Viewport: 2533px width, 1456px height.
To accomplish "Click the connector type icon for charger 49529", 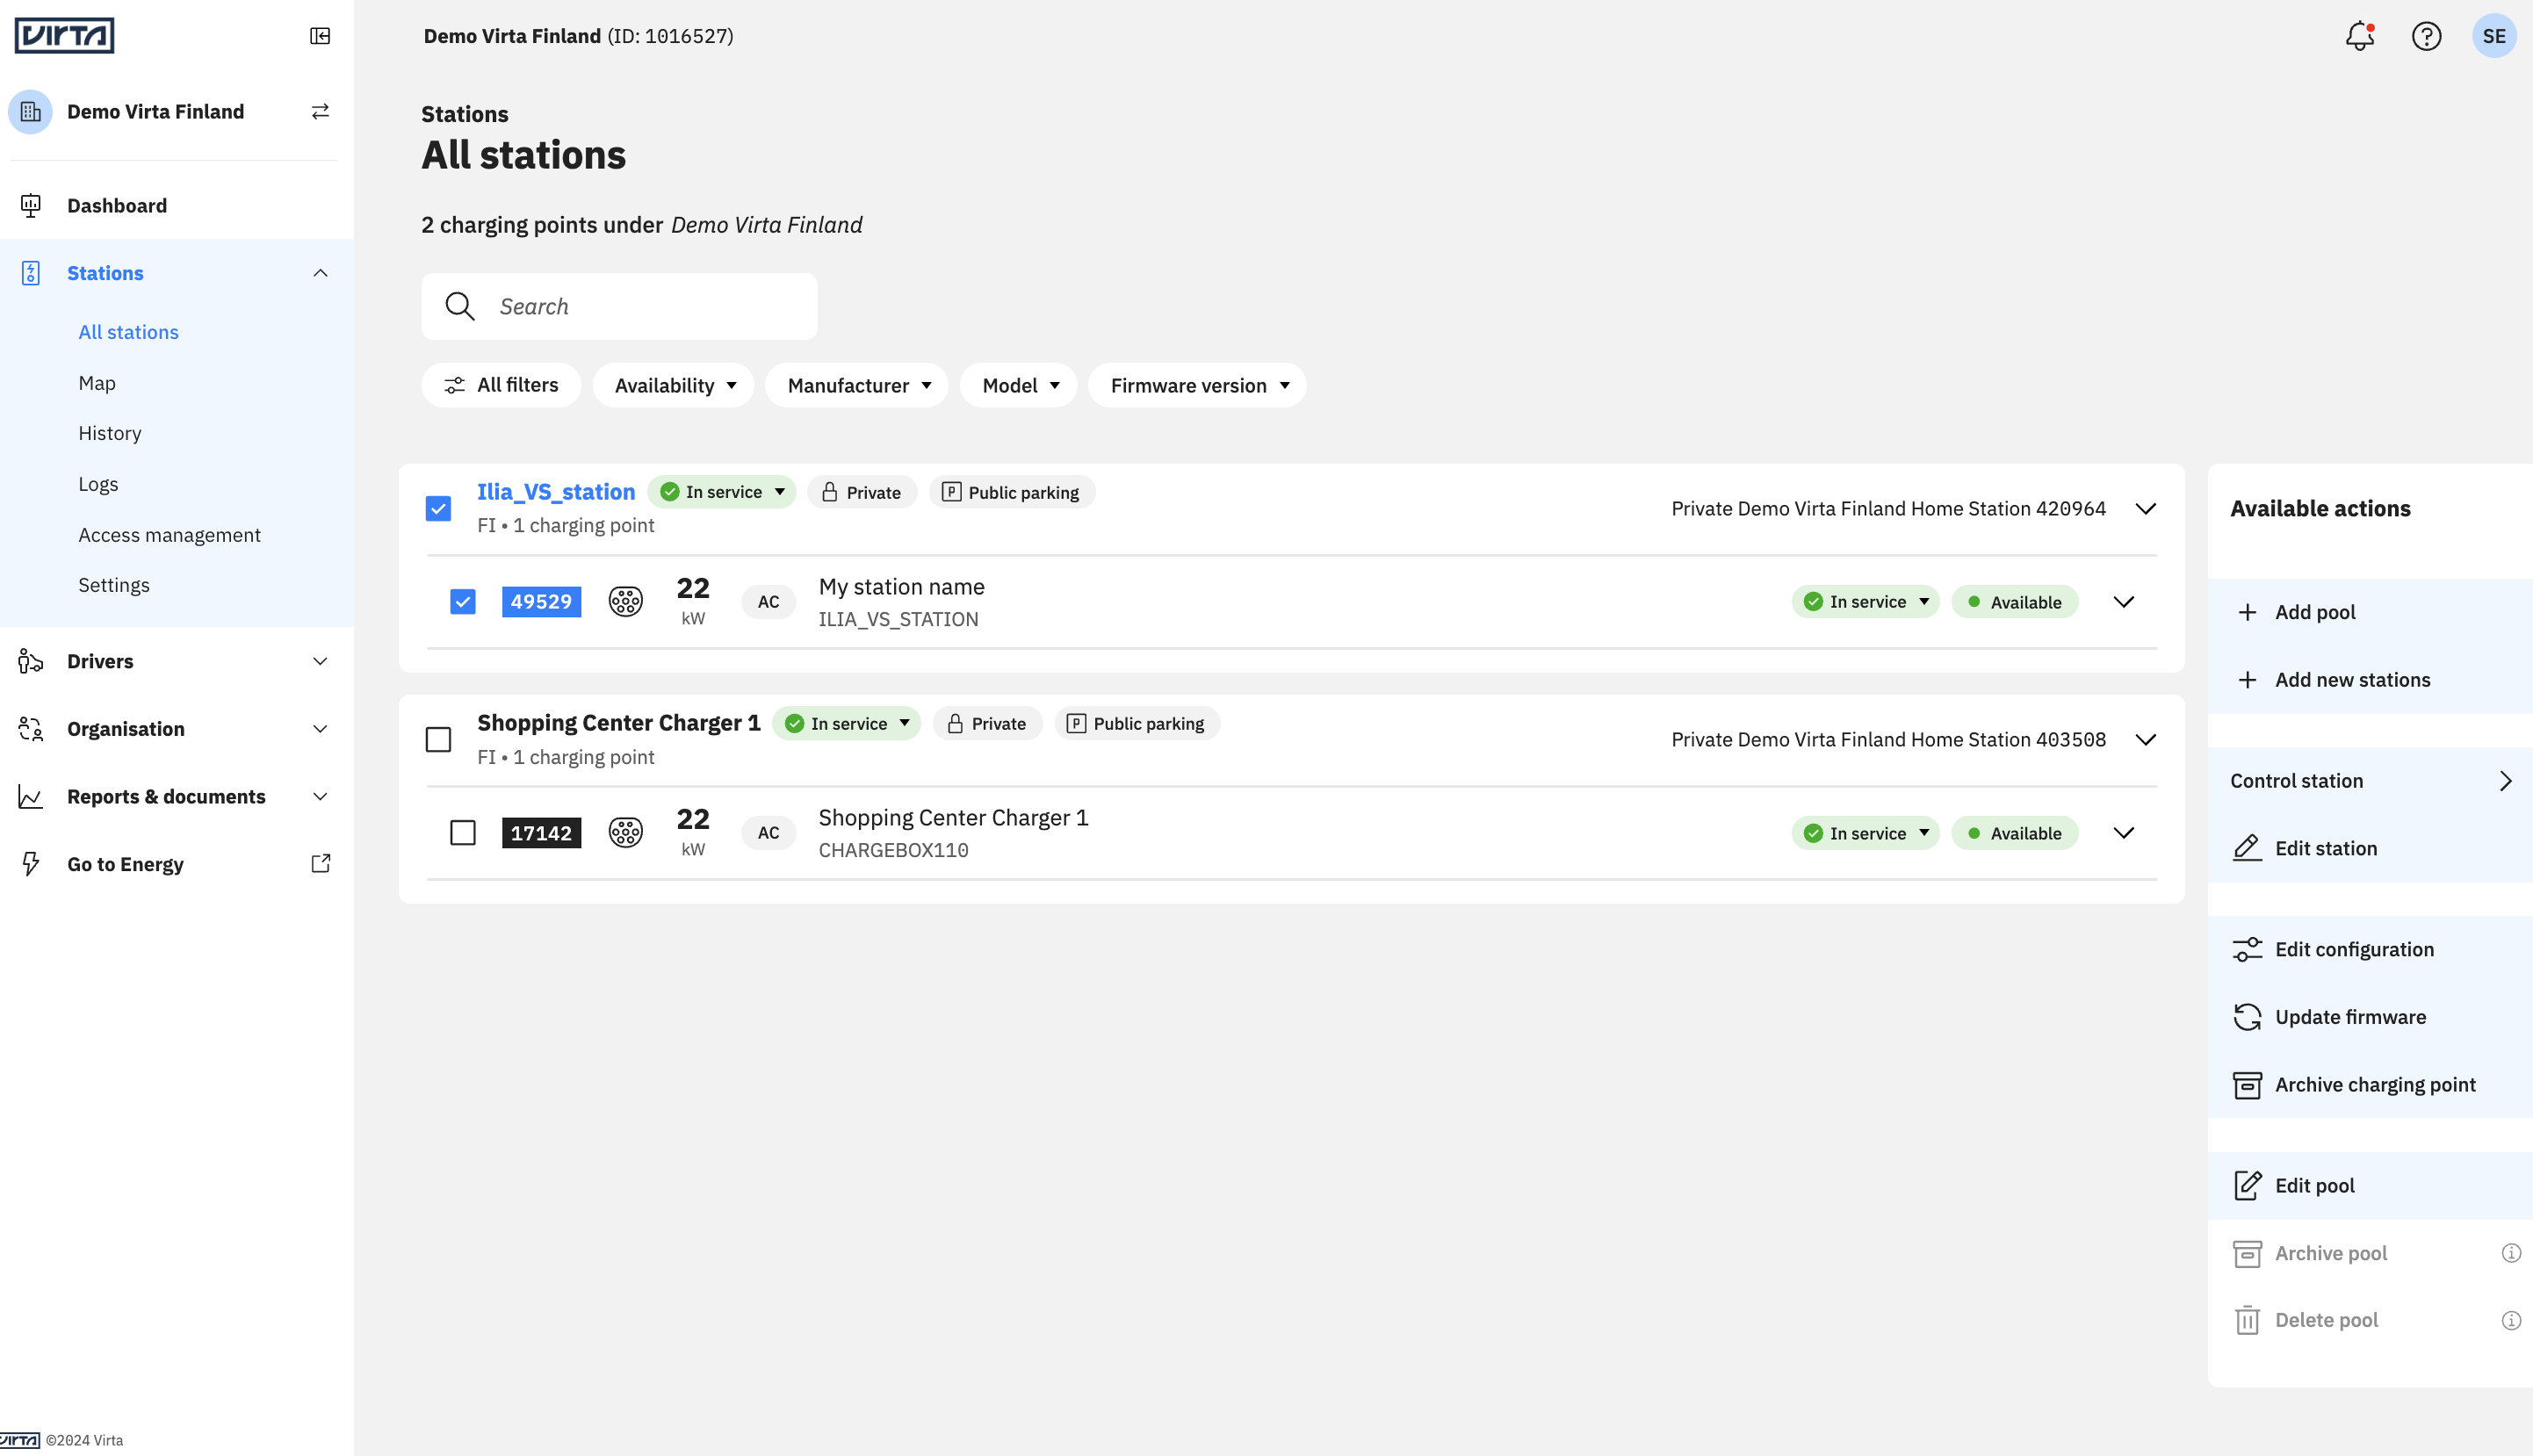I will coord(626,601).
